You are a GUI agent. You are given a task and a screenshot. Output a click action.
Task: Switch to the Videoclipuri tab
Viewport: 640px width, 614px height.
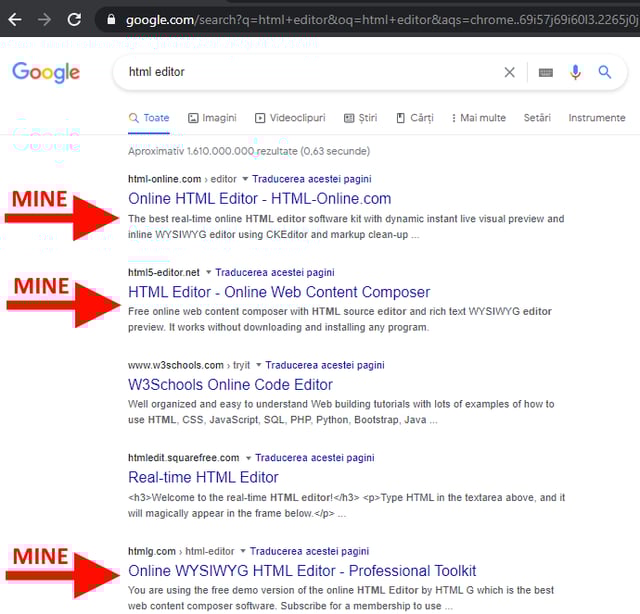click(x=290, y=118)
